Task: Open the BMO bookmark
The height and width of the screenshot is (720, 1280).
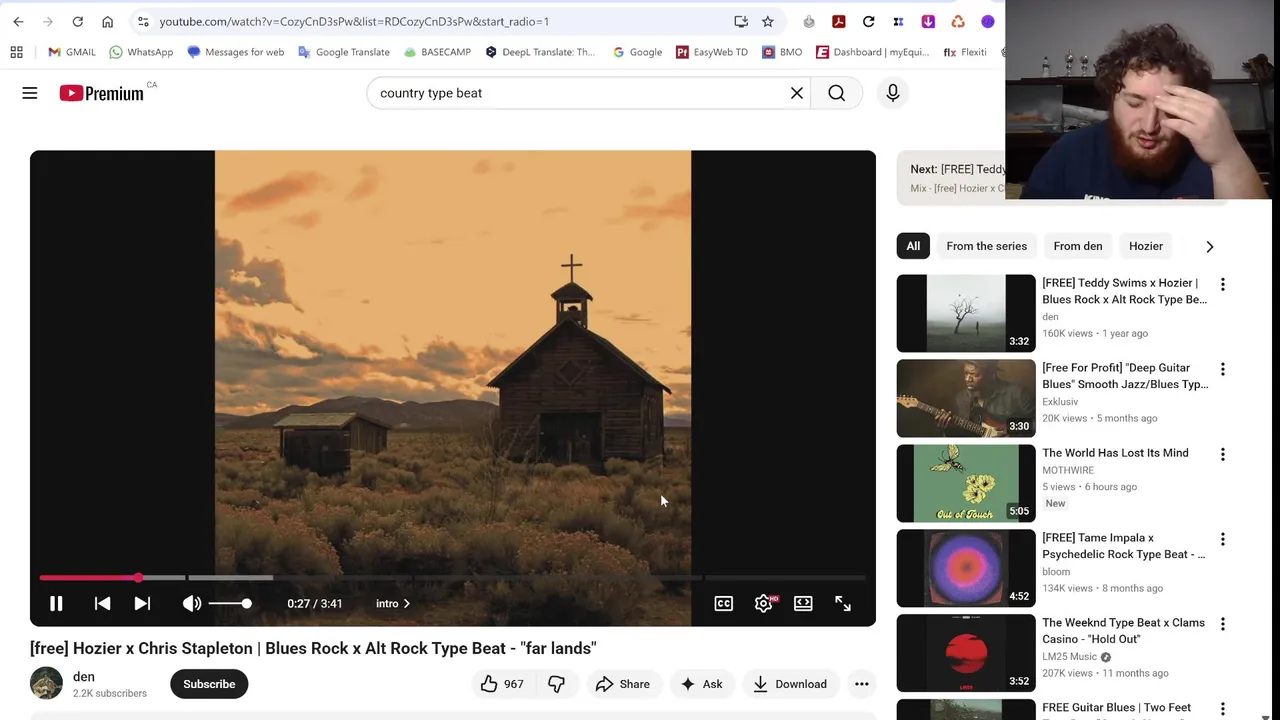Action: pyautogui.click(x=782, y=52)
